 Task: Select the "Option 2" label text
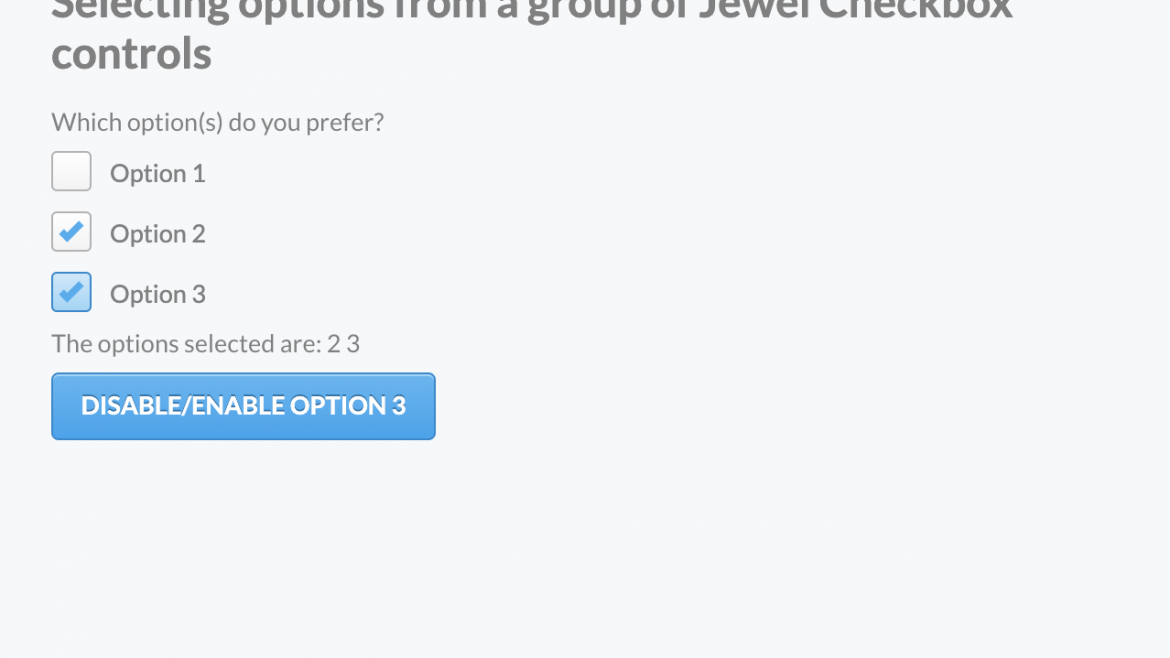click(157, 233)
